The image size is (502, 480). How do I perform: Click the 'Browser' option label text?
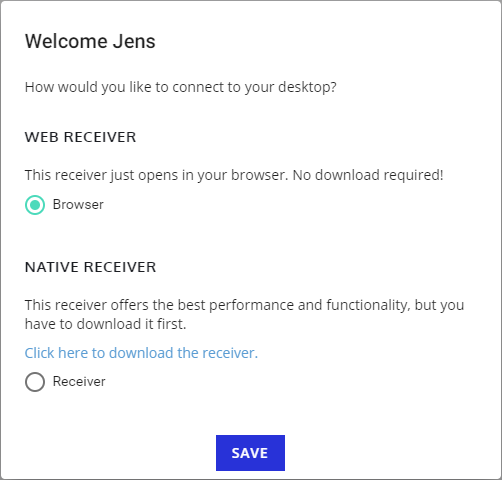coord(78,205)
